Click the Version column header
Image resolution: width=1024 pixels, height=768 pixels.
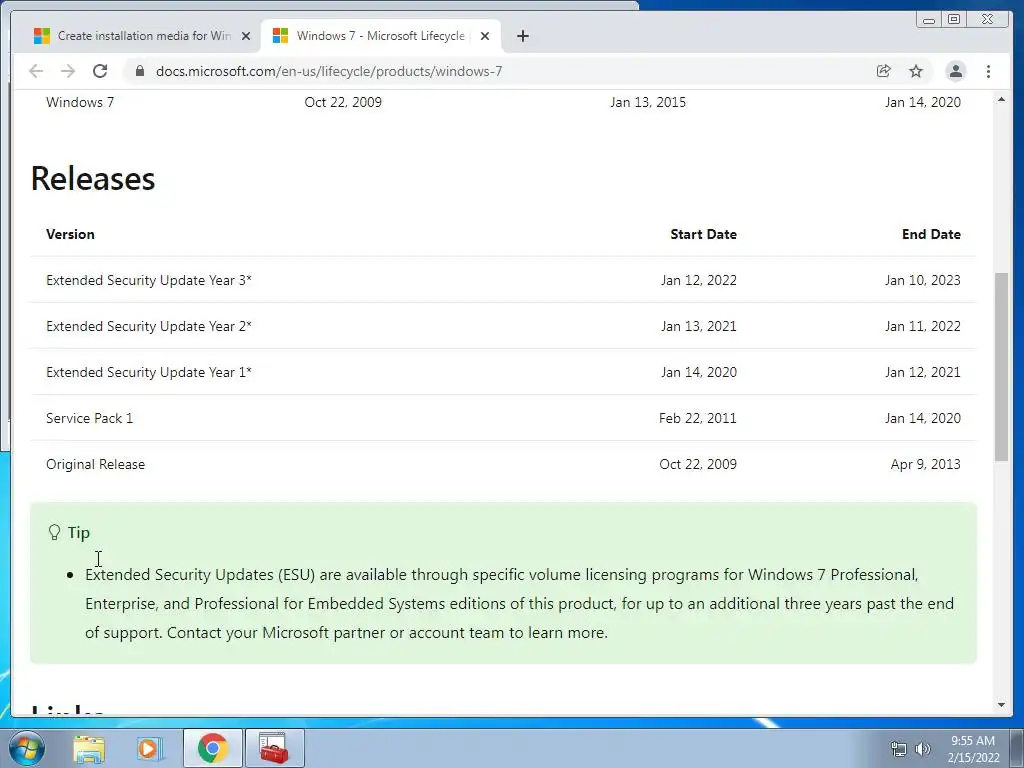(70, 234)
